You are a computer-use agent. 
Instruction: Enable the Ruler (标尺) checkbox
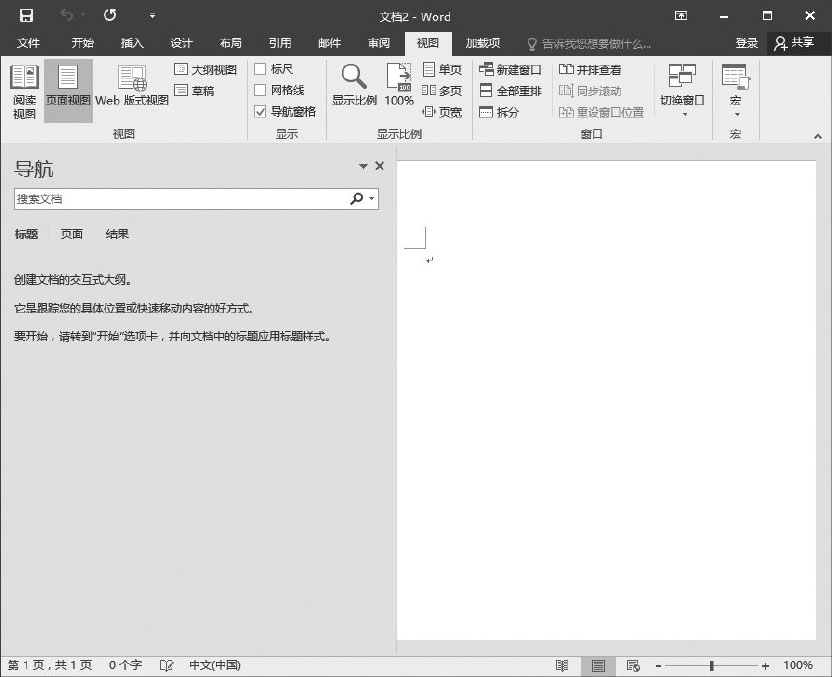coord(260,69)
